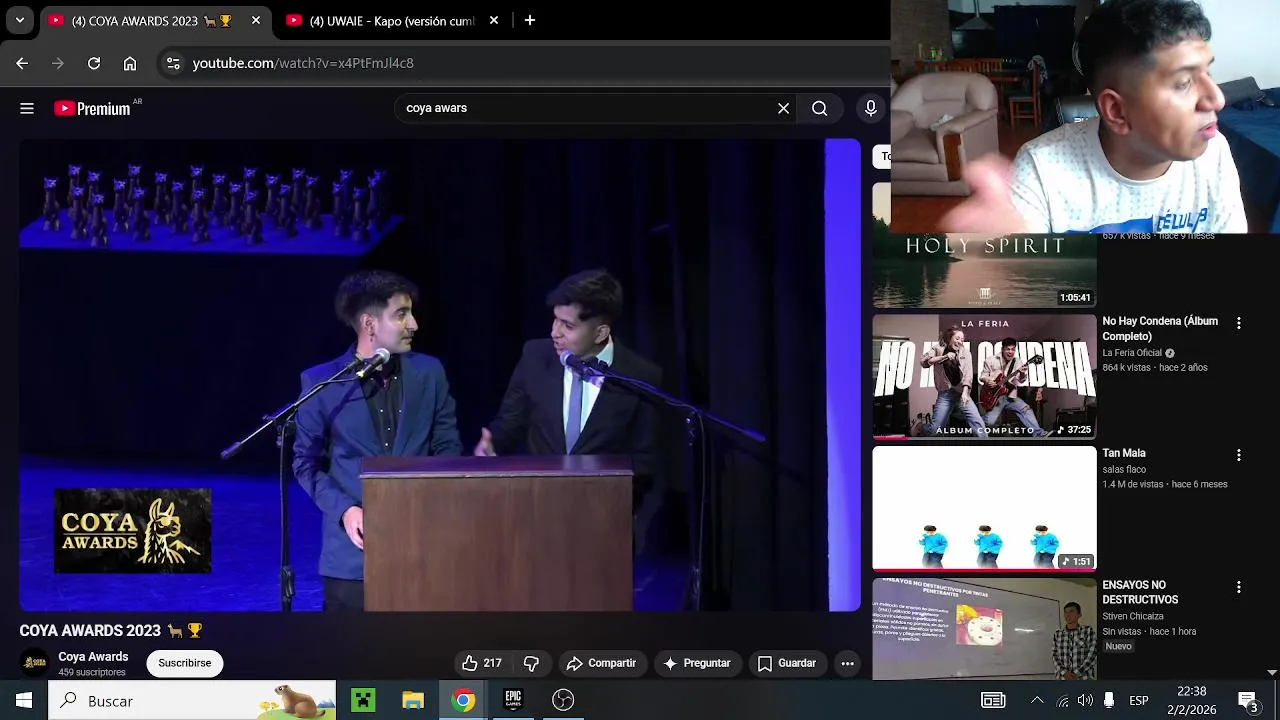Click the Windows Buscar search box
This screenshot has height=720, width=1280.
[192, 700]
